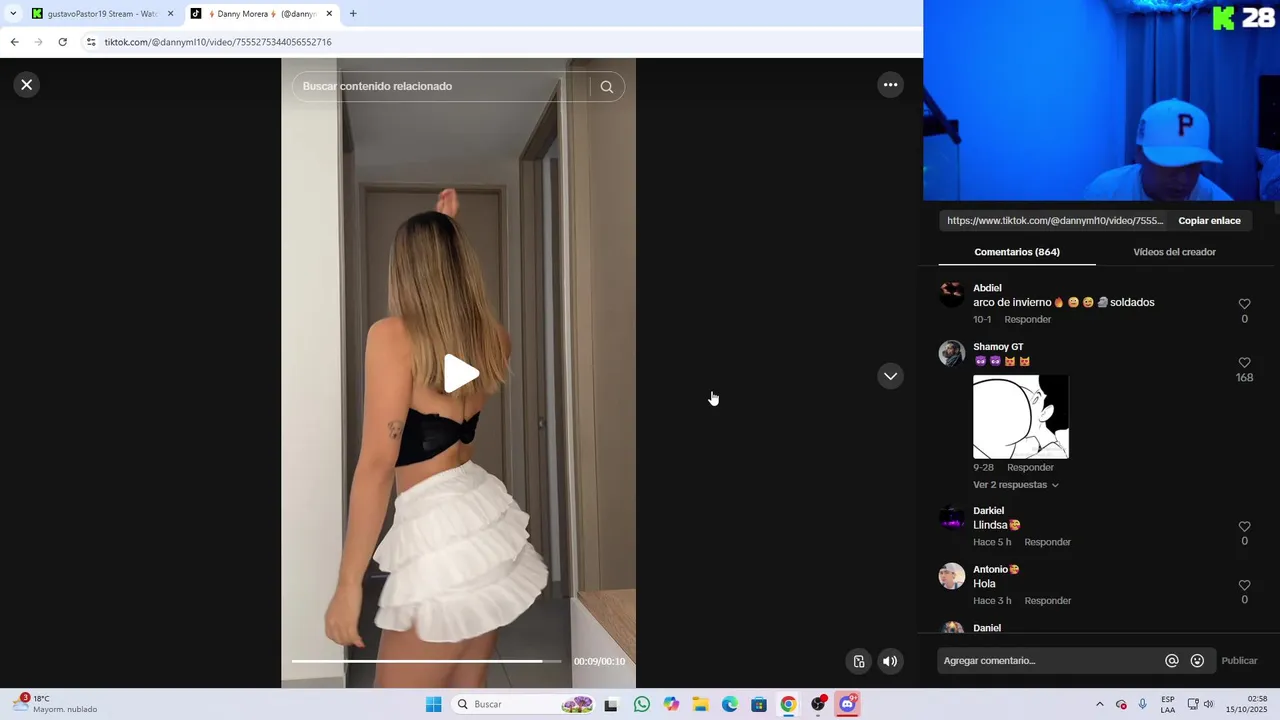Image resolution: width=1280 pixels, height=720 pixels.
Task: Show hidden system tray icons chevron
Action: [x=1100, y=705]
